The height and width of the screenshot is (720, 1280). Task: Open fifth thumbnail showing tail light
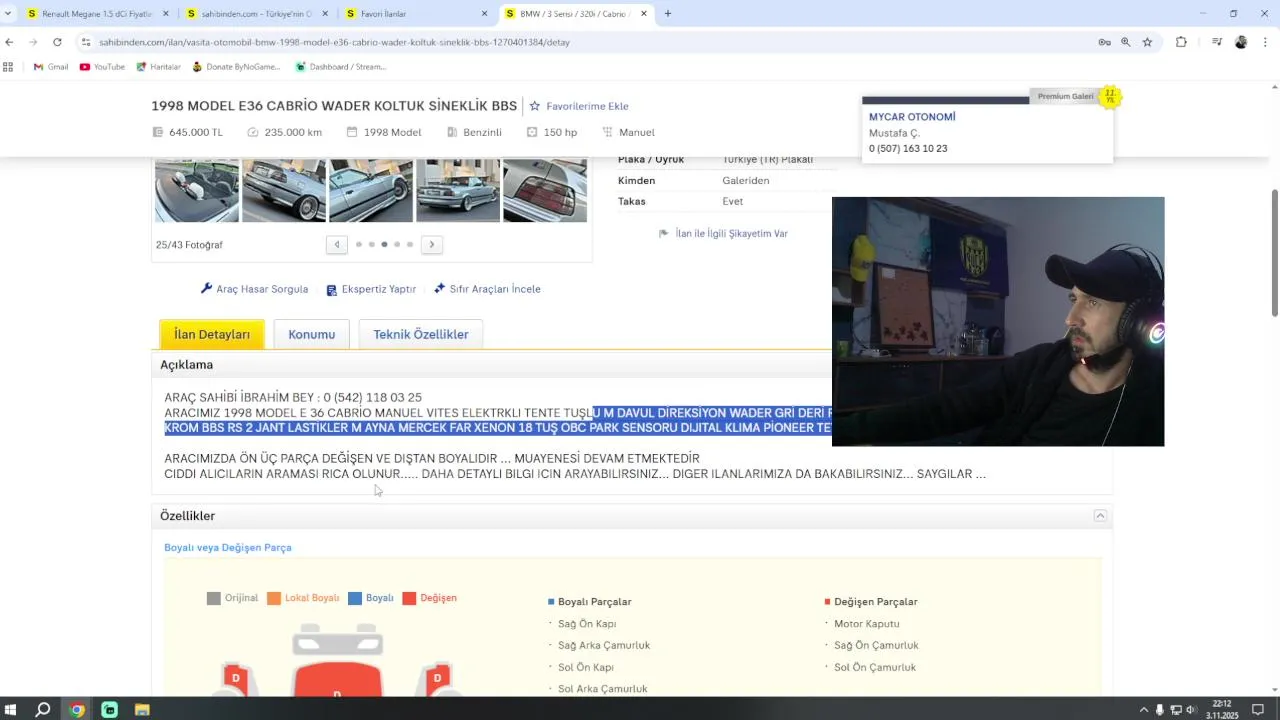click(545, 190)
